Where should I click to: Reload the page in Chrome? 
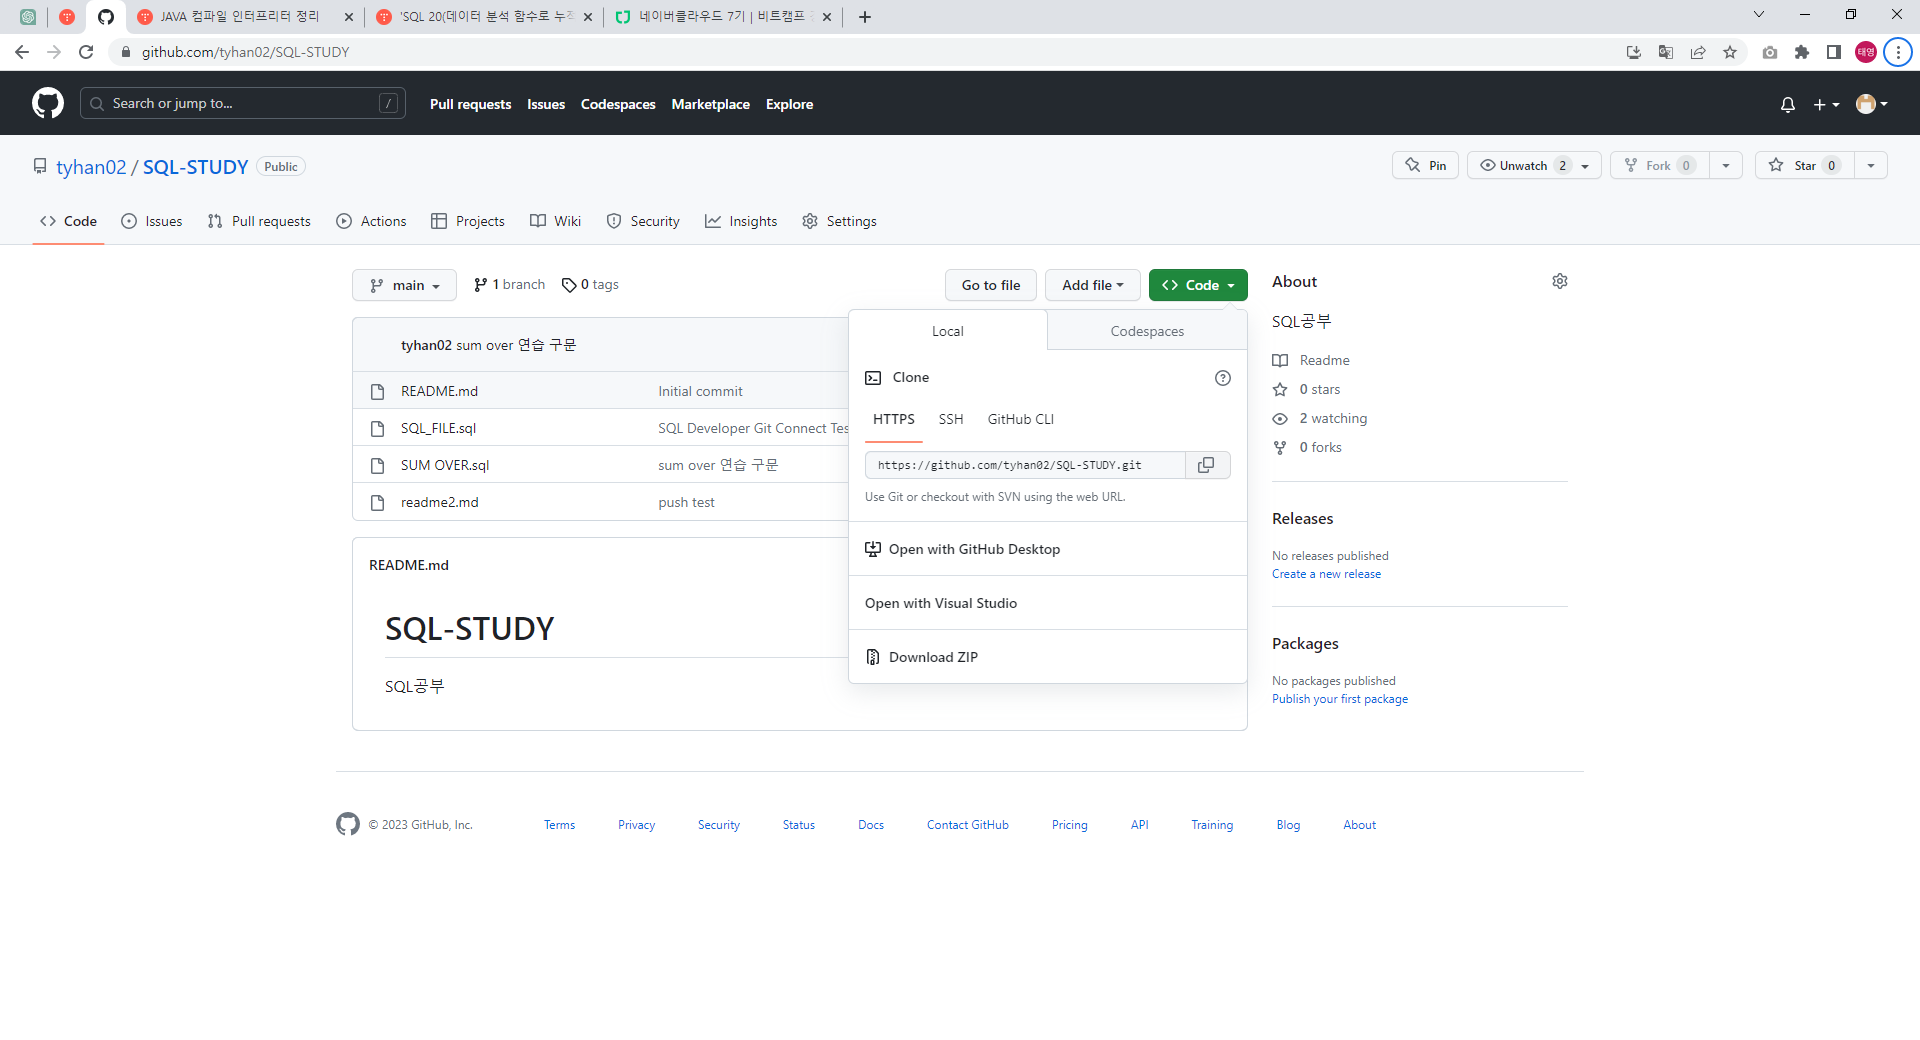[x=86, y=52]
